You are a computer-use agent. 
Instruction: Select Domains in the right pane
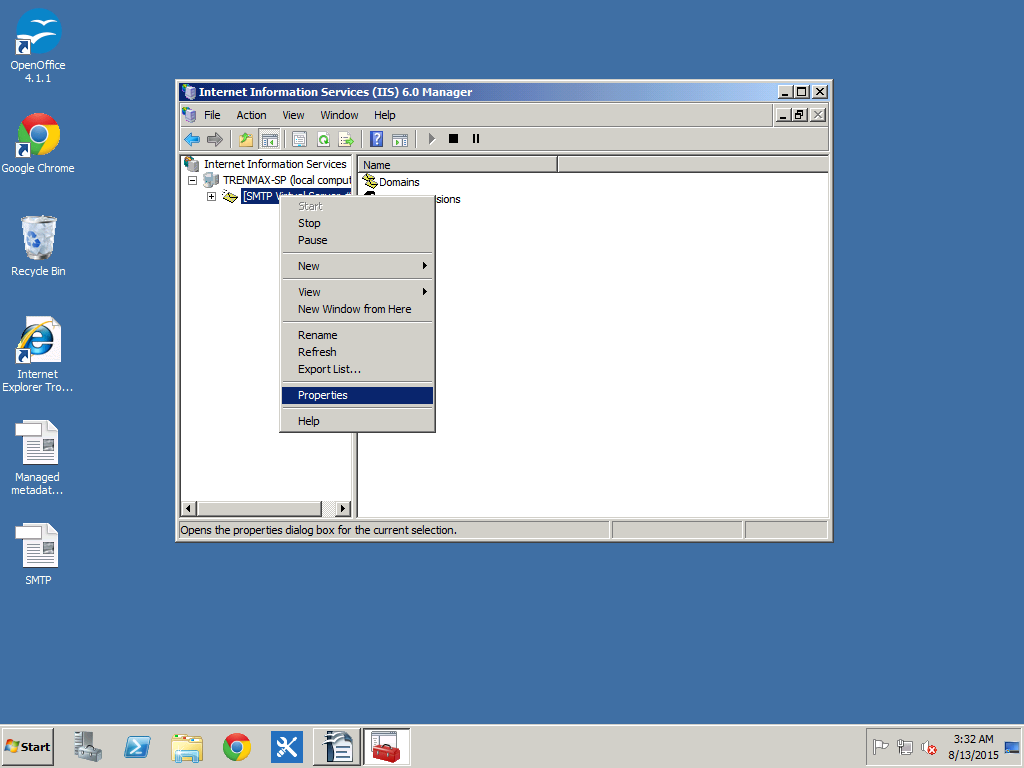(399, 182)
